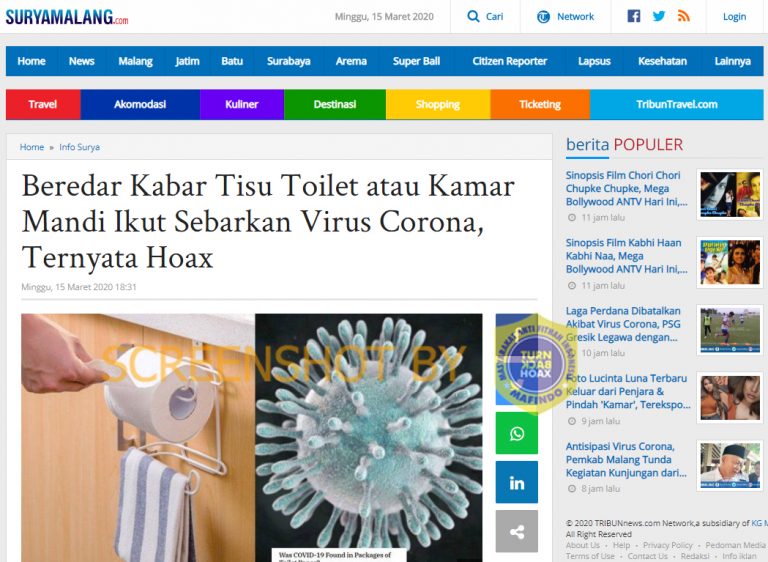Go to Citizen Reporter section
Image resolution: width=768 pixels, height=562 pixels.
click(509, 61)
